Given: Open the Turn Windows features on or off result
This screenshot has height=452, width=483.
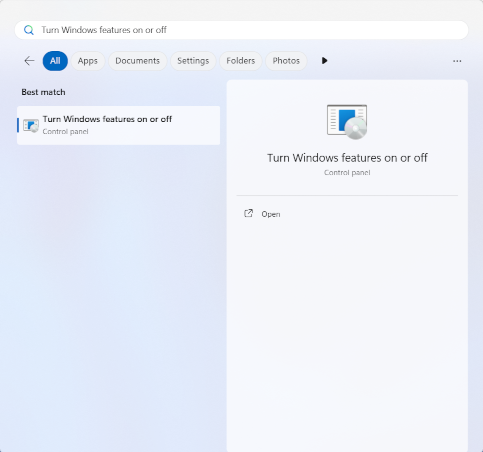Looking at the screenshot, I should [118, 125].
